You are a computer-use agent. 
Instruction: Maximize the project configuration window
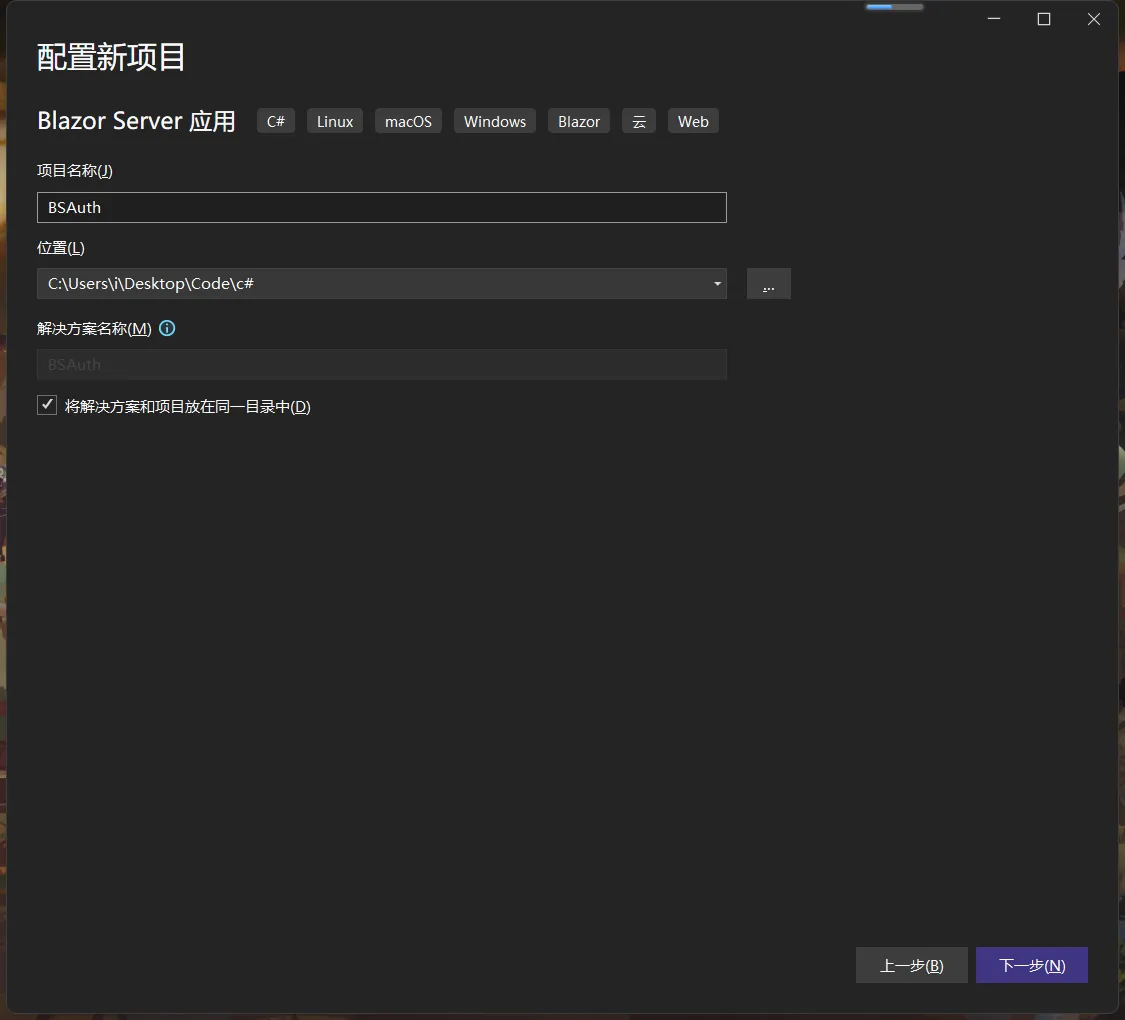[1044, 19]
